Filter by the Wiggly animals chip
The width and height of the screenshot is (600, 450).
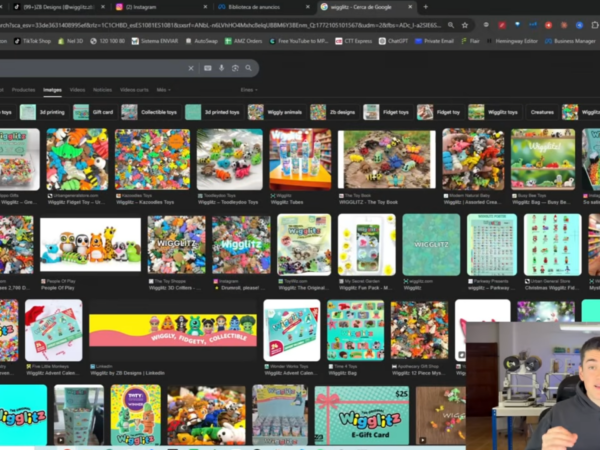[276, 112]
